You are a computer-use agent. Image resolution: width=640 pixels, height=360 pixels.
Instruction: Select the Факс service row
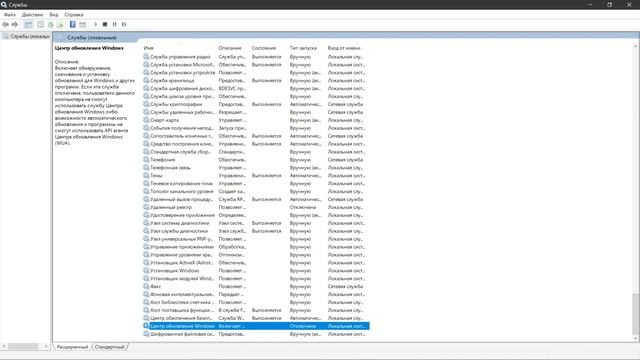[256, 287]
